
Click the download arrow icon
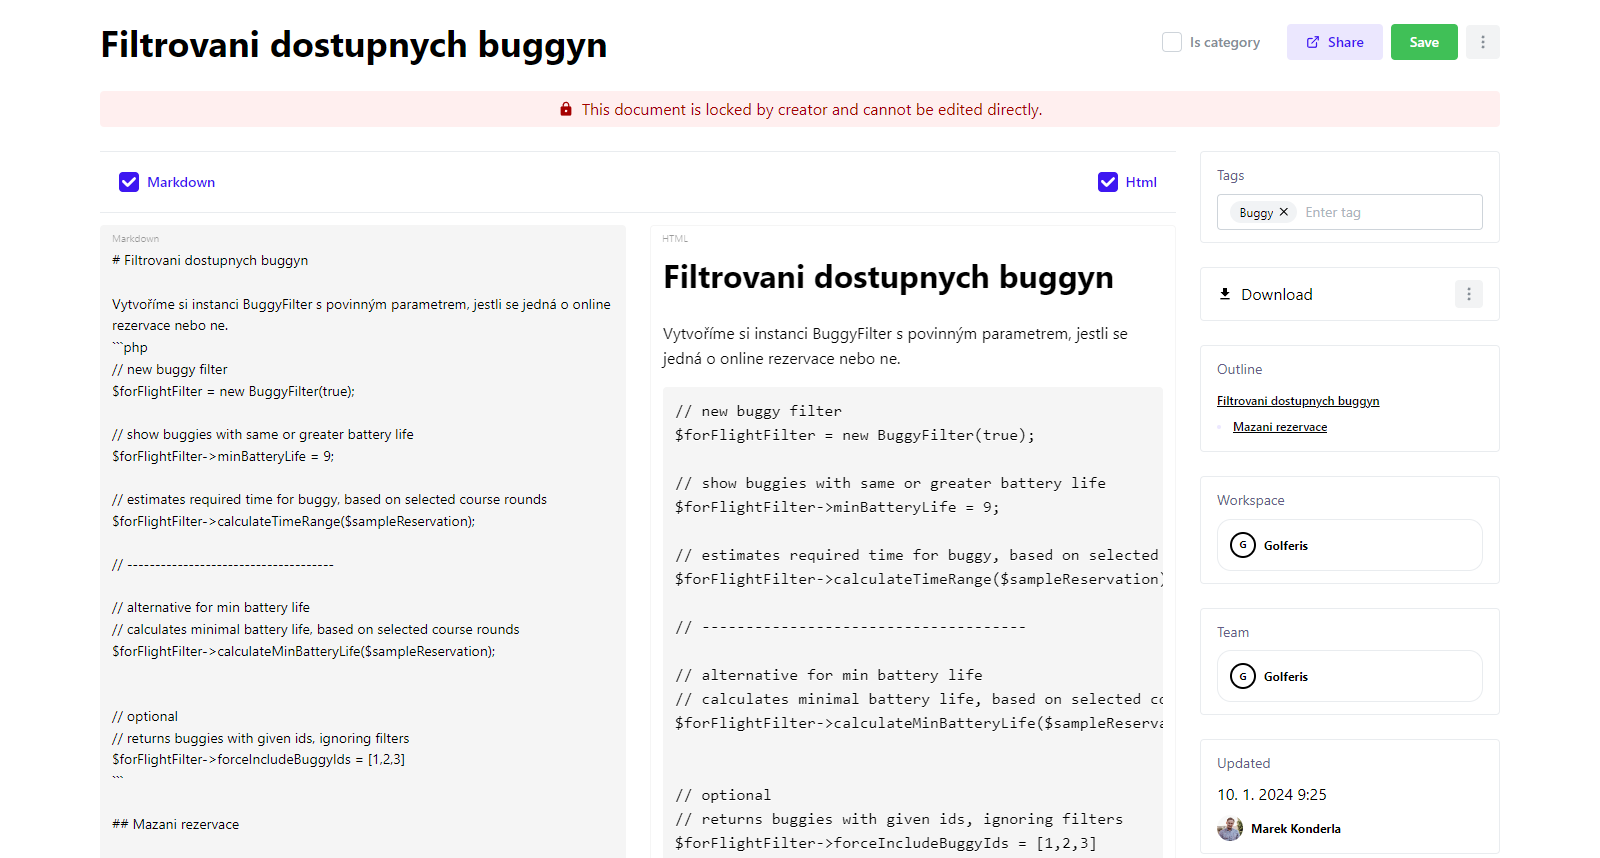pyautogui.click(x=1225, y=294)
